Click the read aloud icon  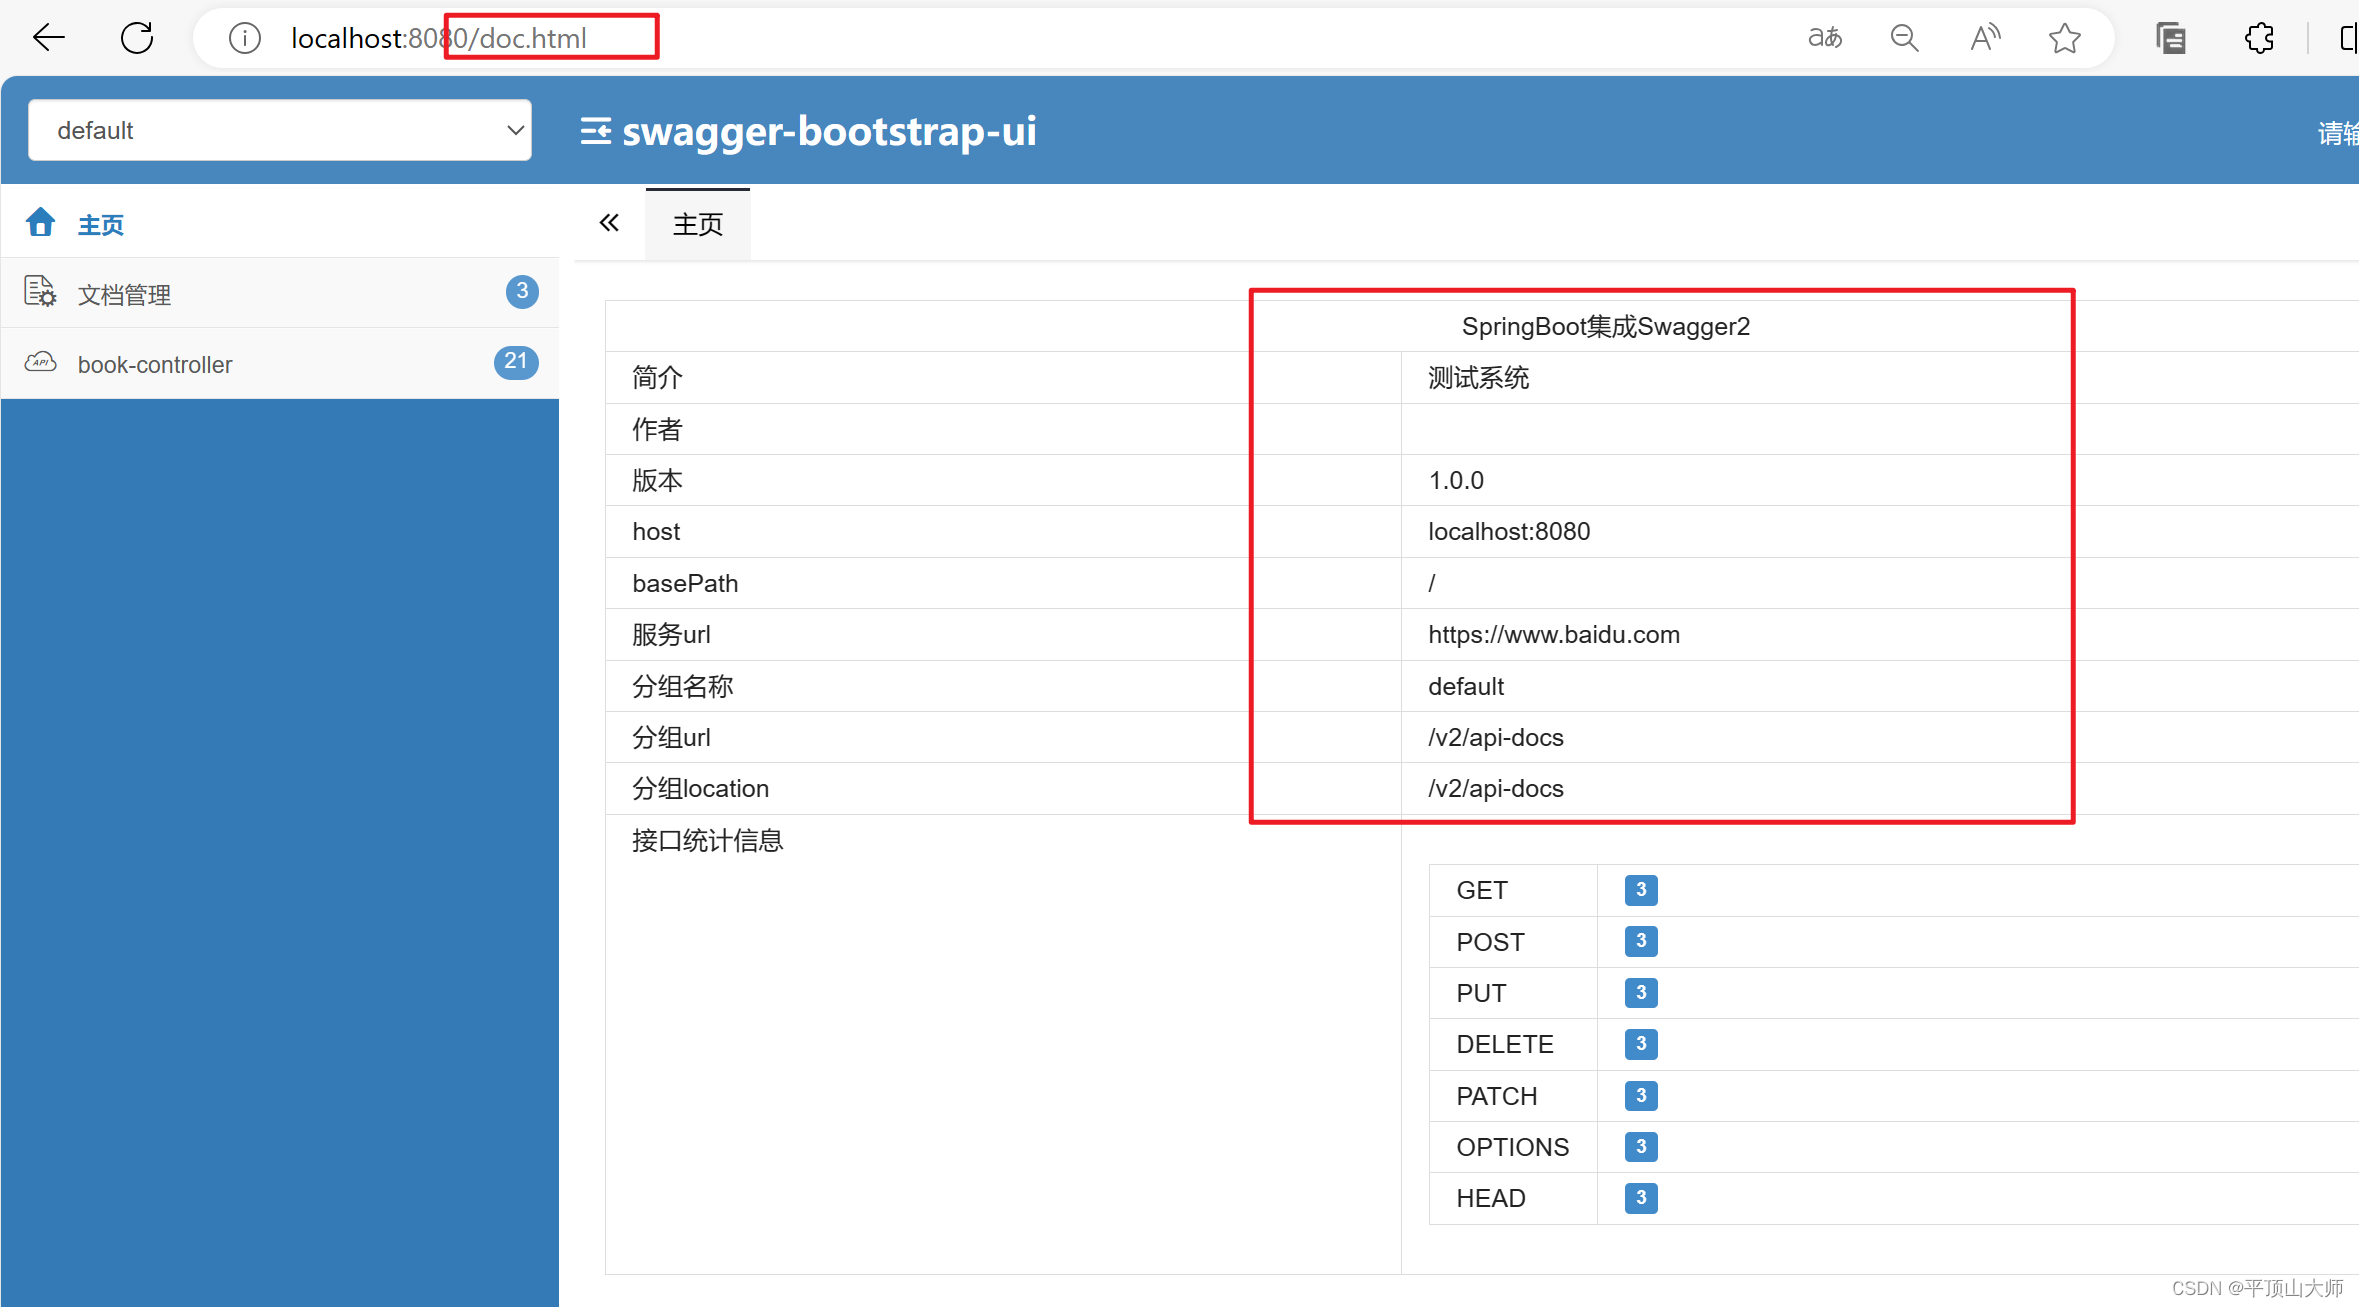click(1984, 38)
